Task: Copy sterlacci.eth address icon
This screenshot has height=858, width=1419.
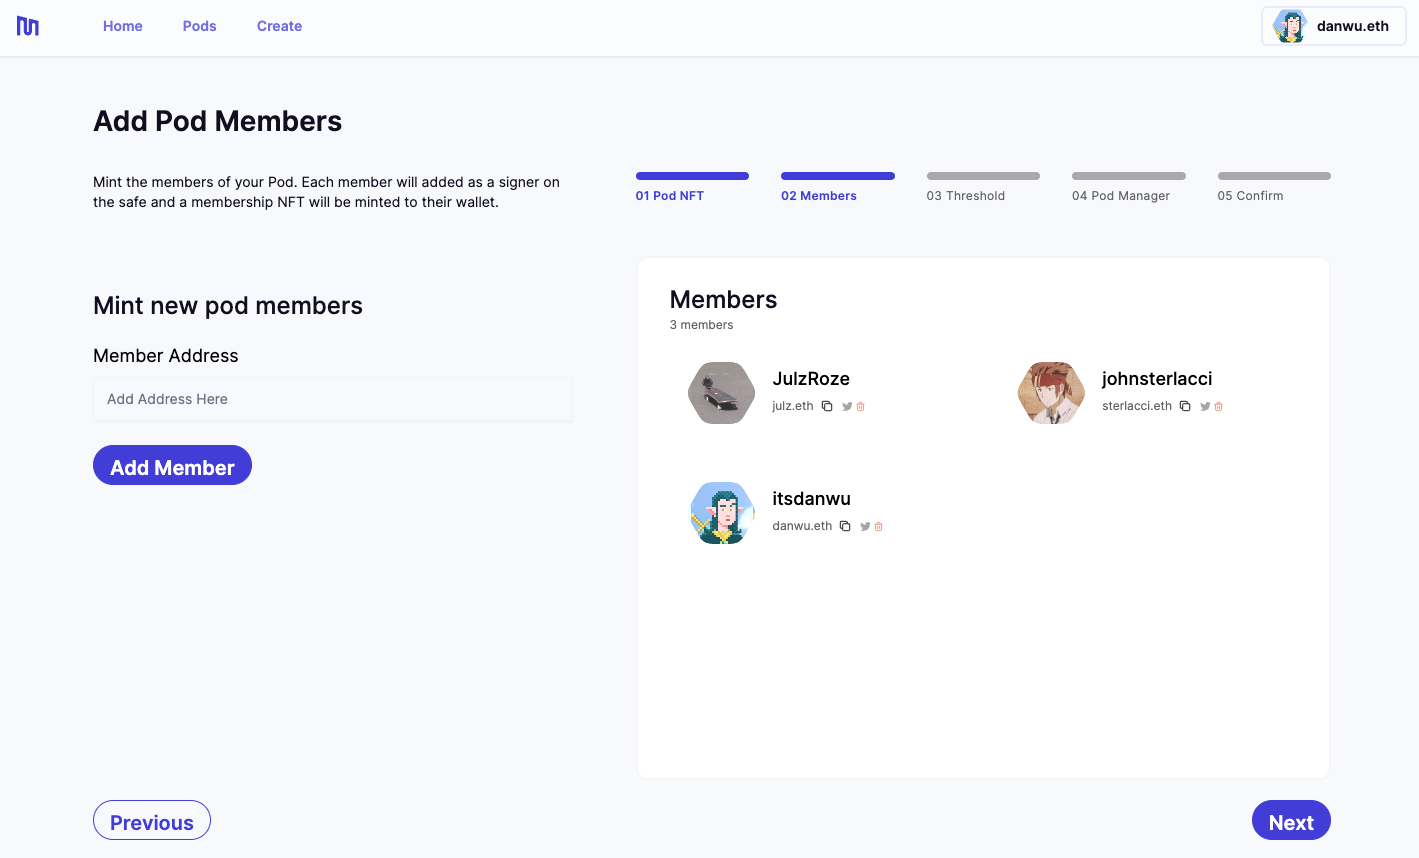Action: [1185, 406]
